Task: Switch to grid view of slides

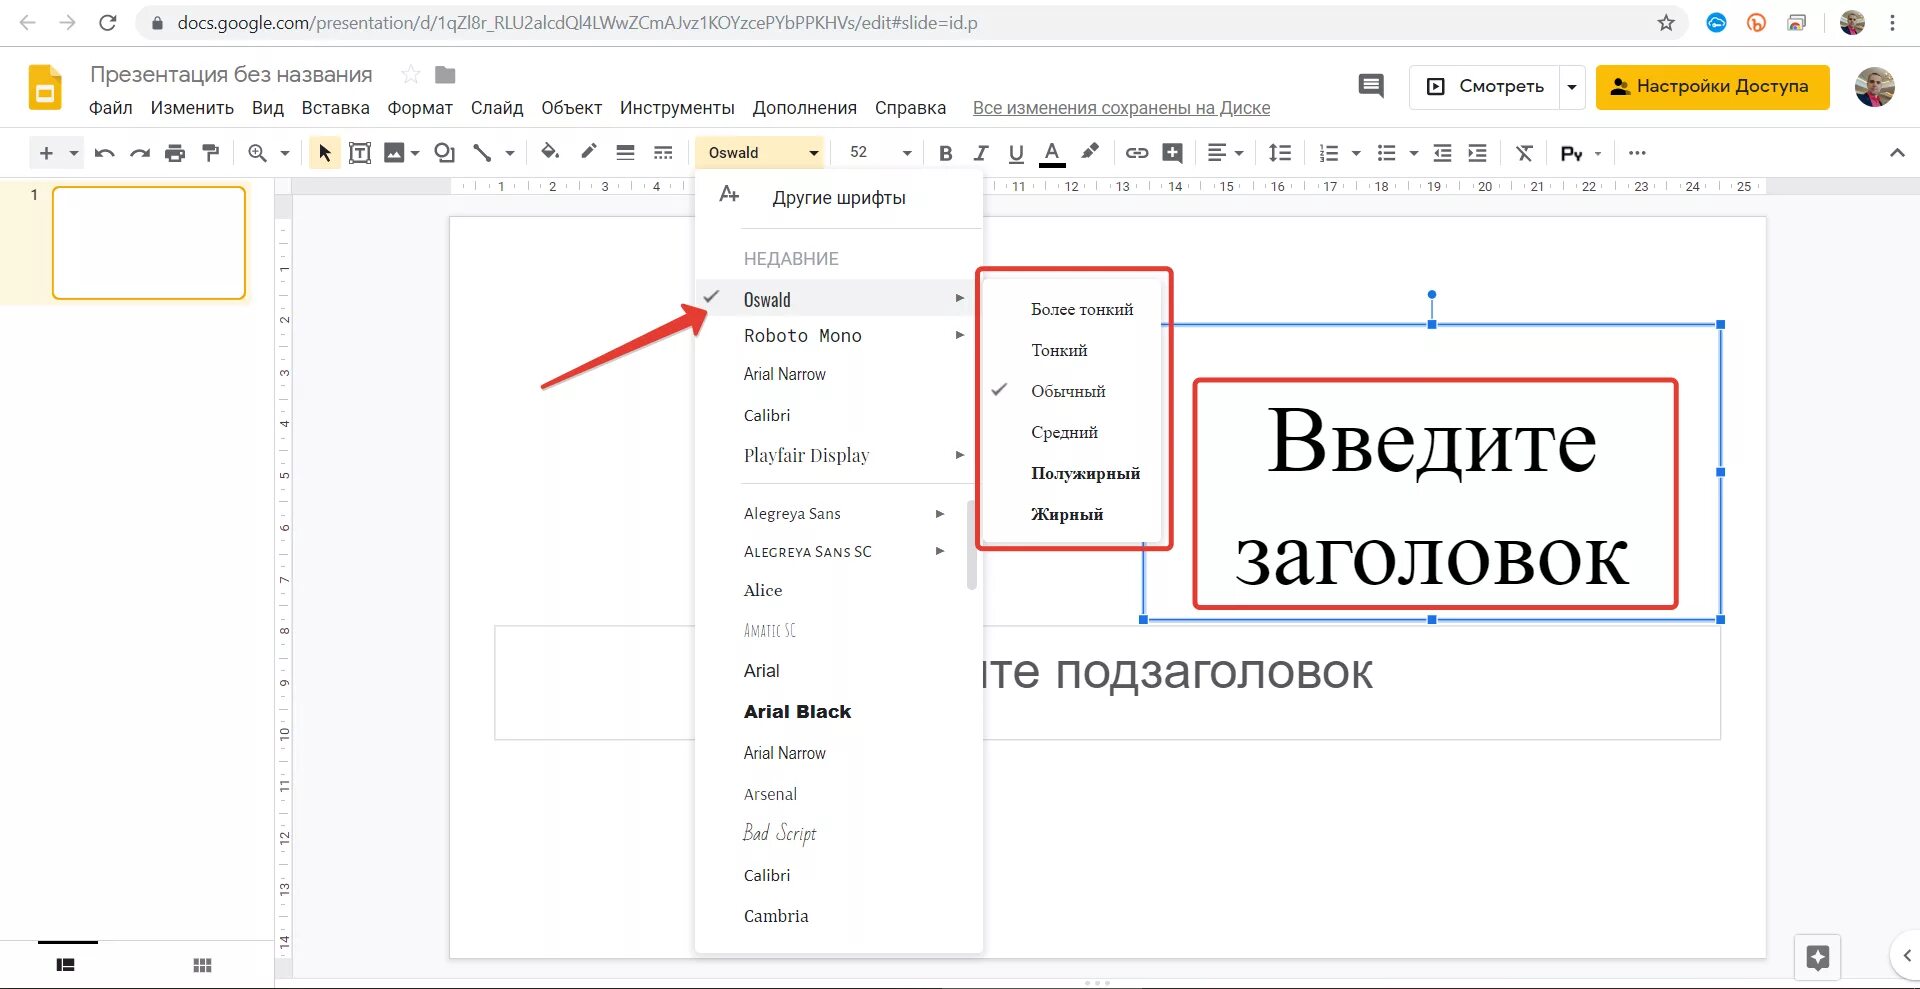Action: coord(202,965)
